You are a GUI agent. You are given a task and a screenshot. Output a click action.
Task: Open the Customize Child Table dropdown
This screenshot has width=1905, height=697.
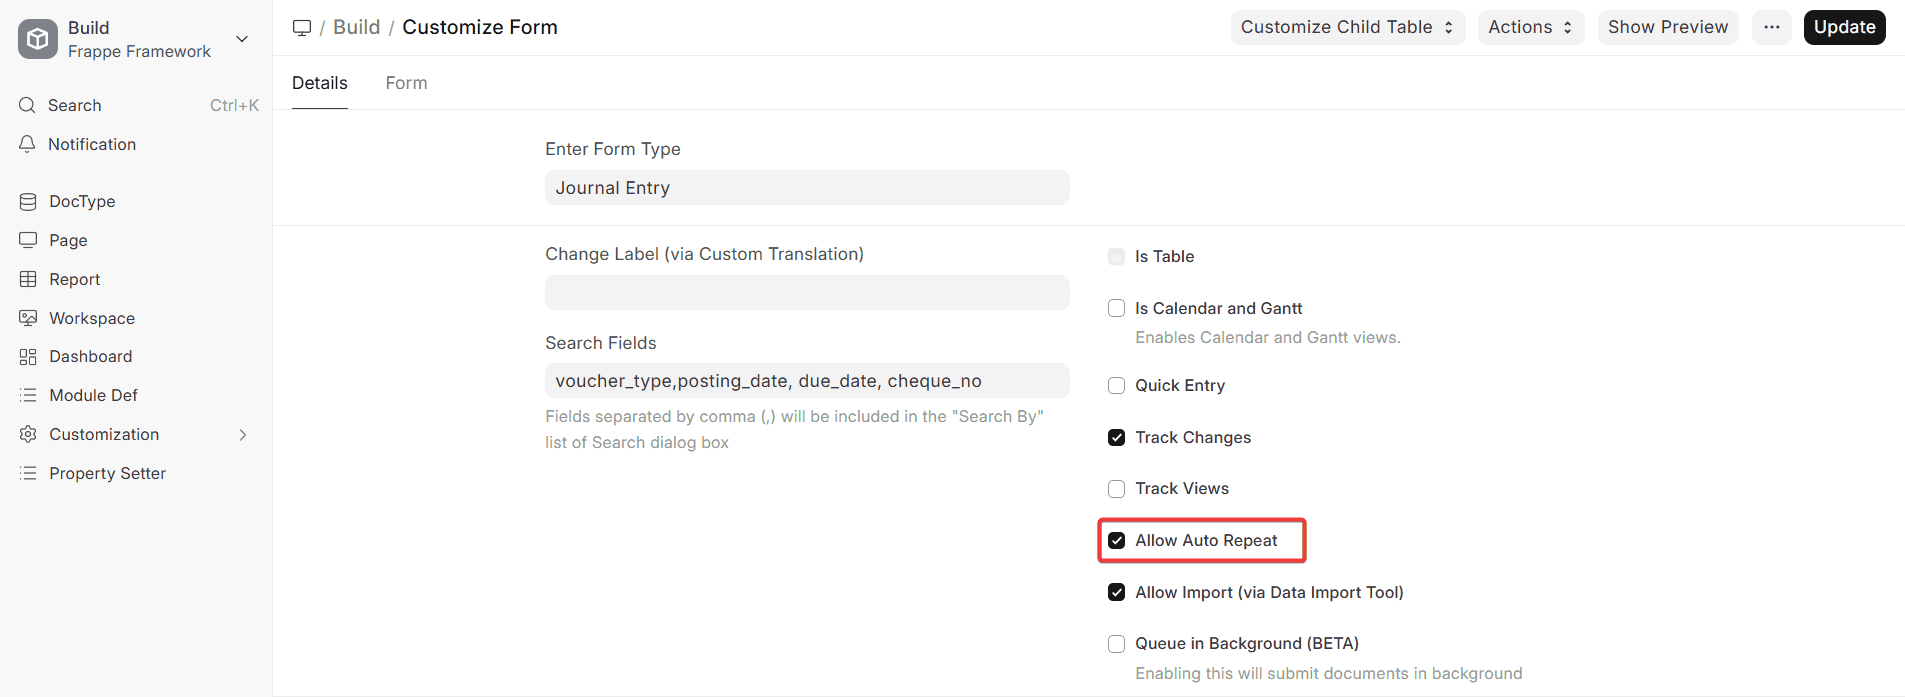(1348, 27)
